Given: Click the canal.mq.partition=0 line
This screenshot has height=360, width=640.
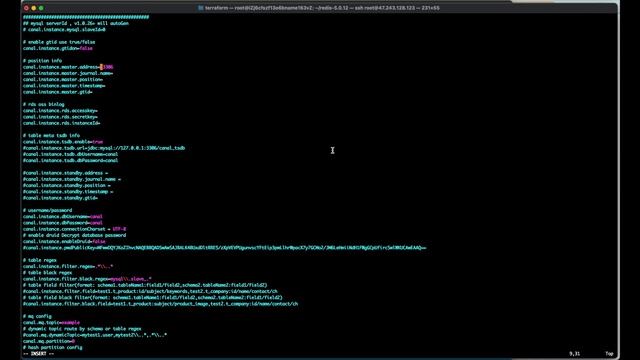Looking at the screenshot, I should click(x=49, y=341).
